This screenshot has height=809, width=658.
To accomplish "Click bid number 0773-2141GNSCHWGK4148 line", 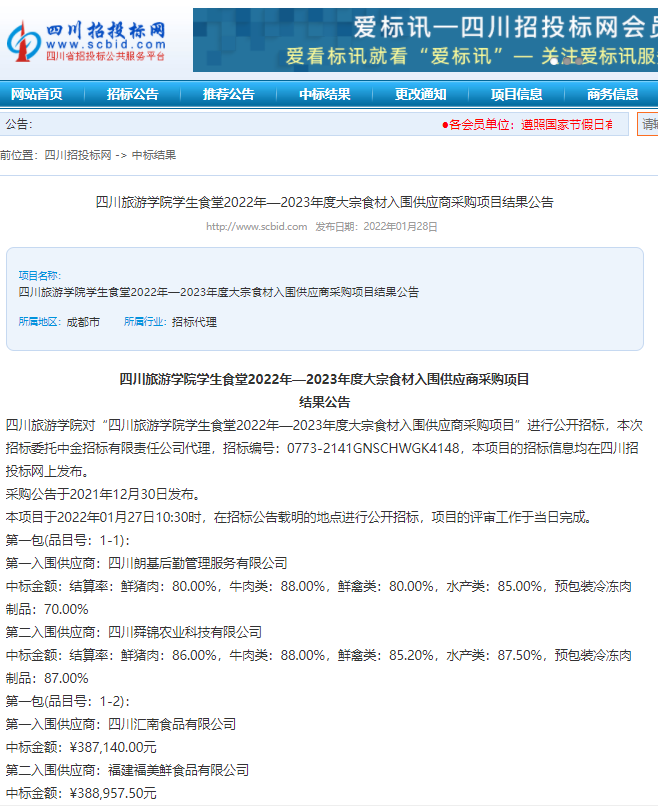I will coord(322,448).
